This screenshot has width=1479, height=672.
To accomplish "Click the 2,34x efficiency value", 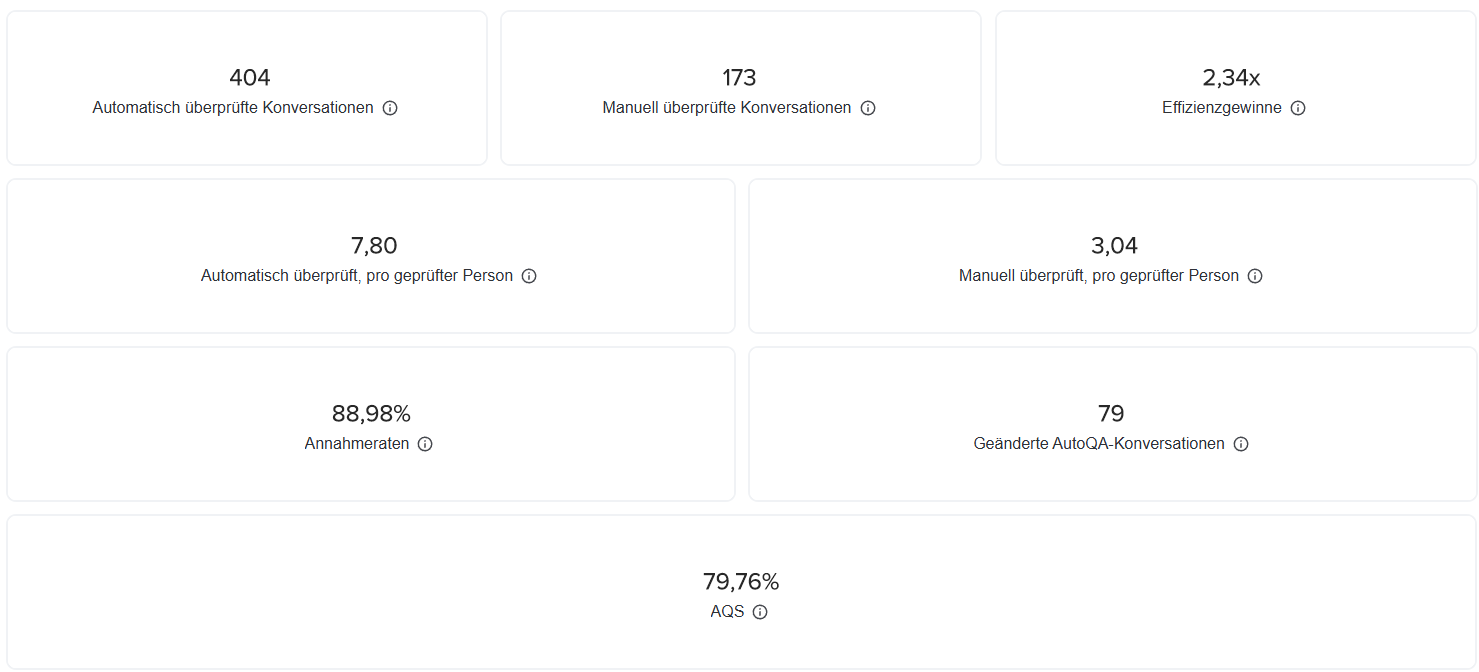I will [1231, 78].
